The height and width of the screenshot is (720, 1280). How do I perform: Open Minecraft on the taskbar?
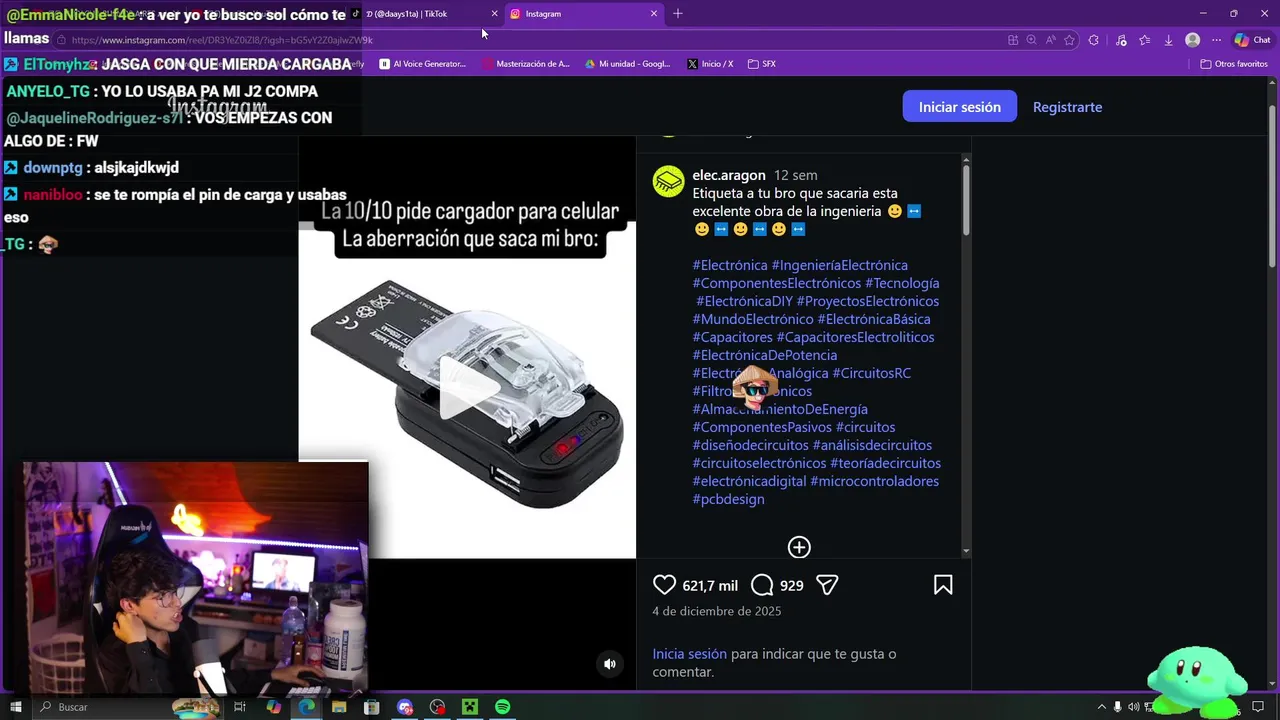coord(469,707)
